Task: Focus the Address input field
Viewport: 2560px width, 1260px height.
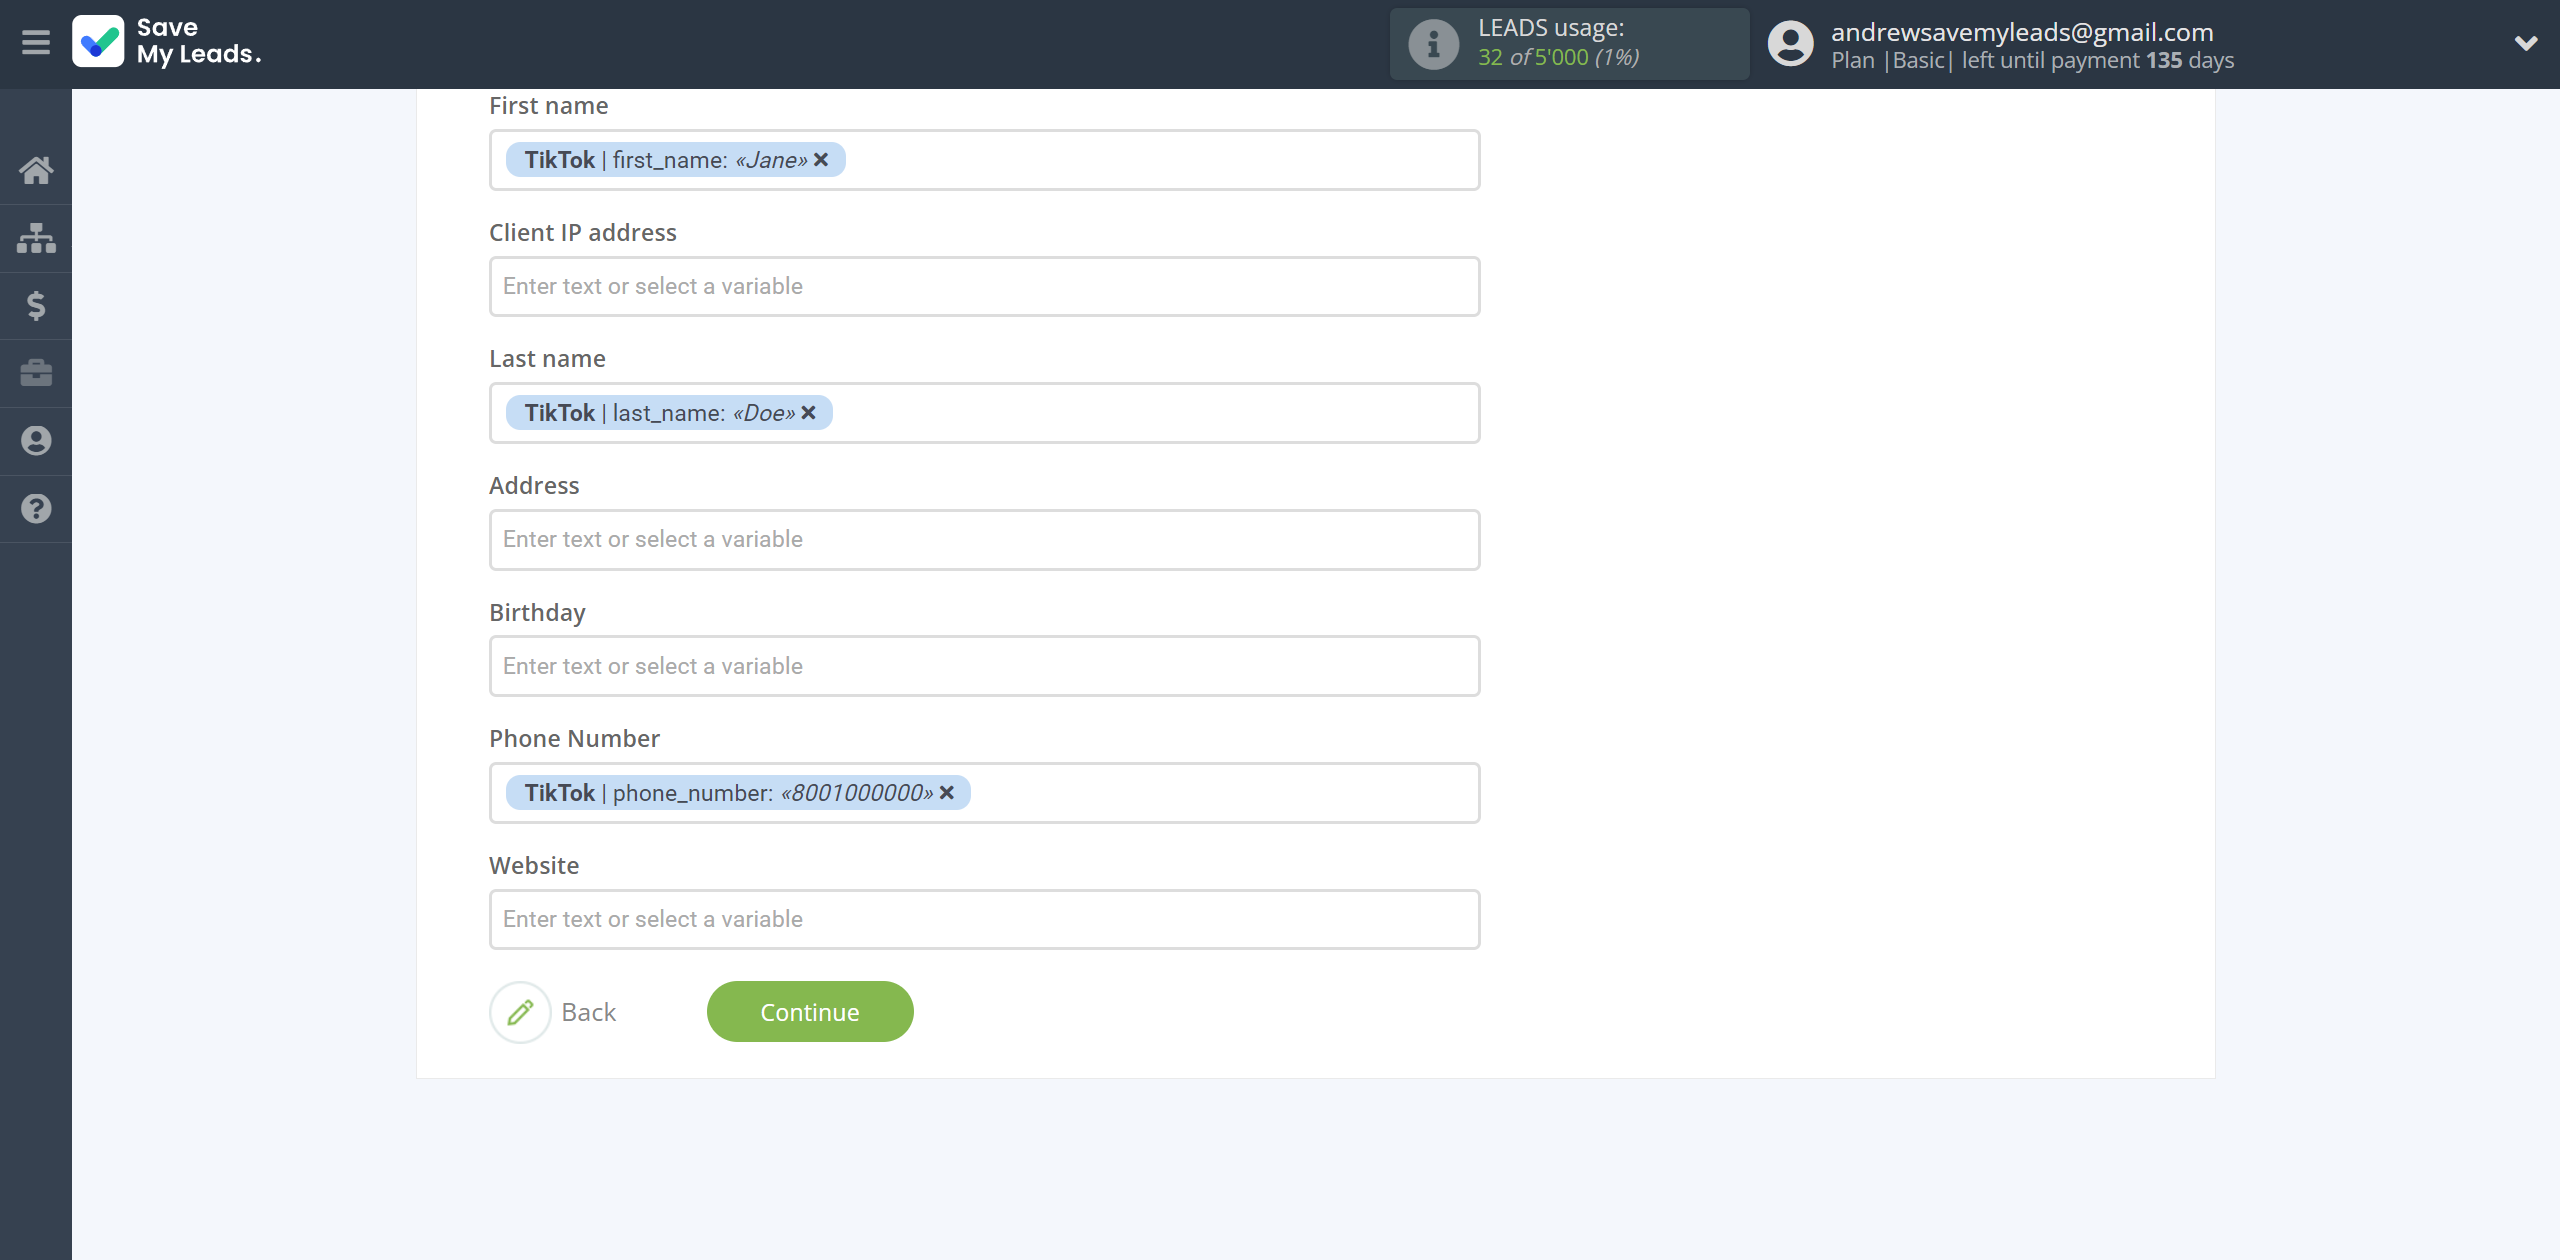Action: tap(984, 540)
